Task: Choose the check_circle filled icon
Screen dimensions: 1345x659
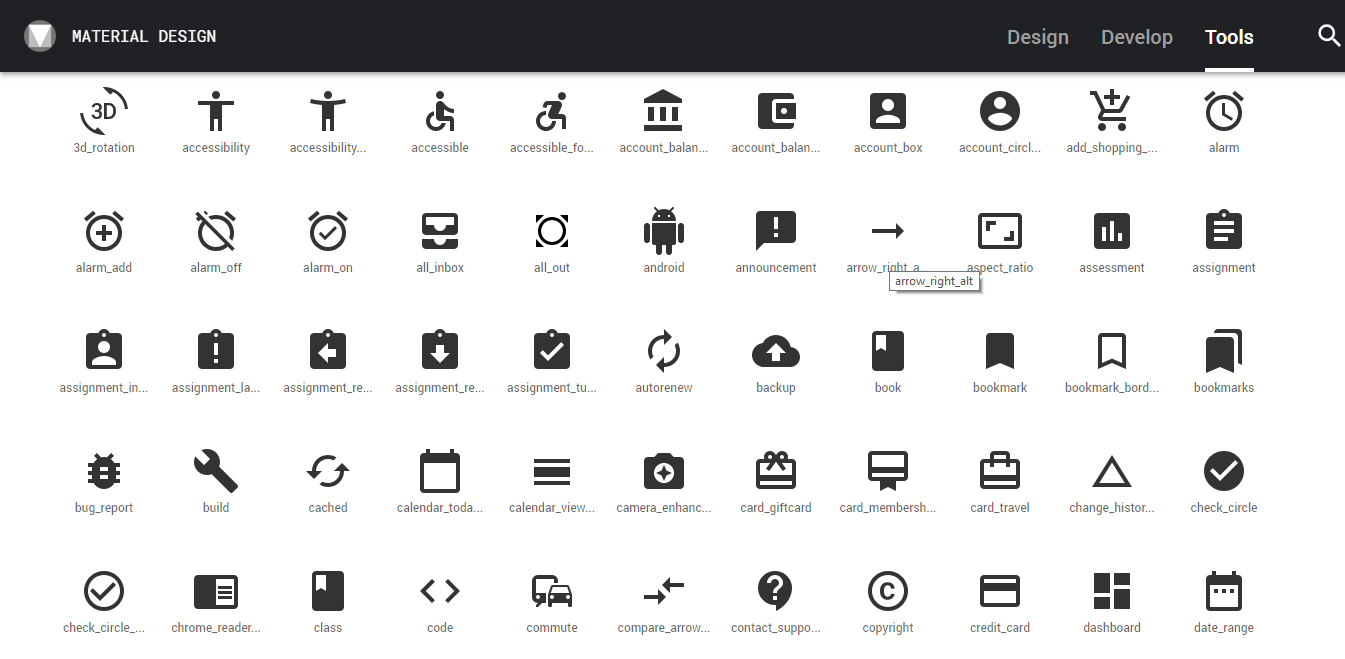Action: coord(1224,471)
